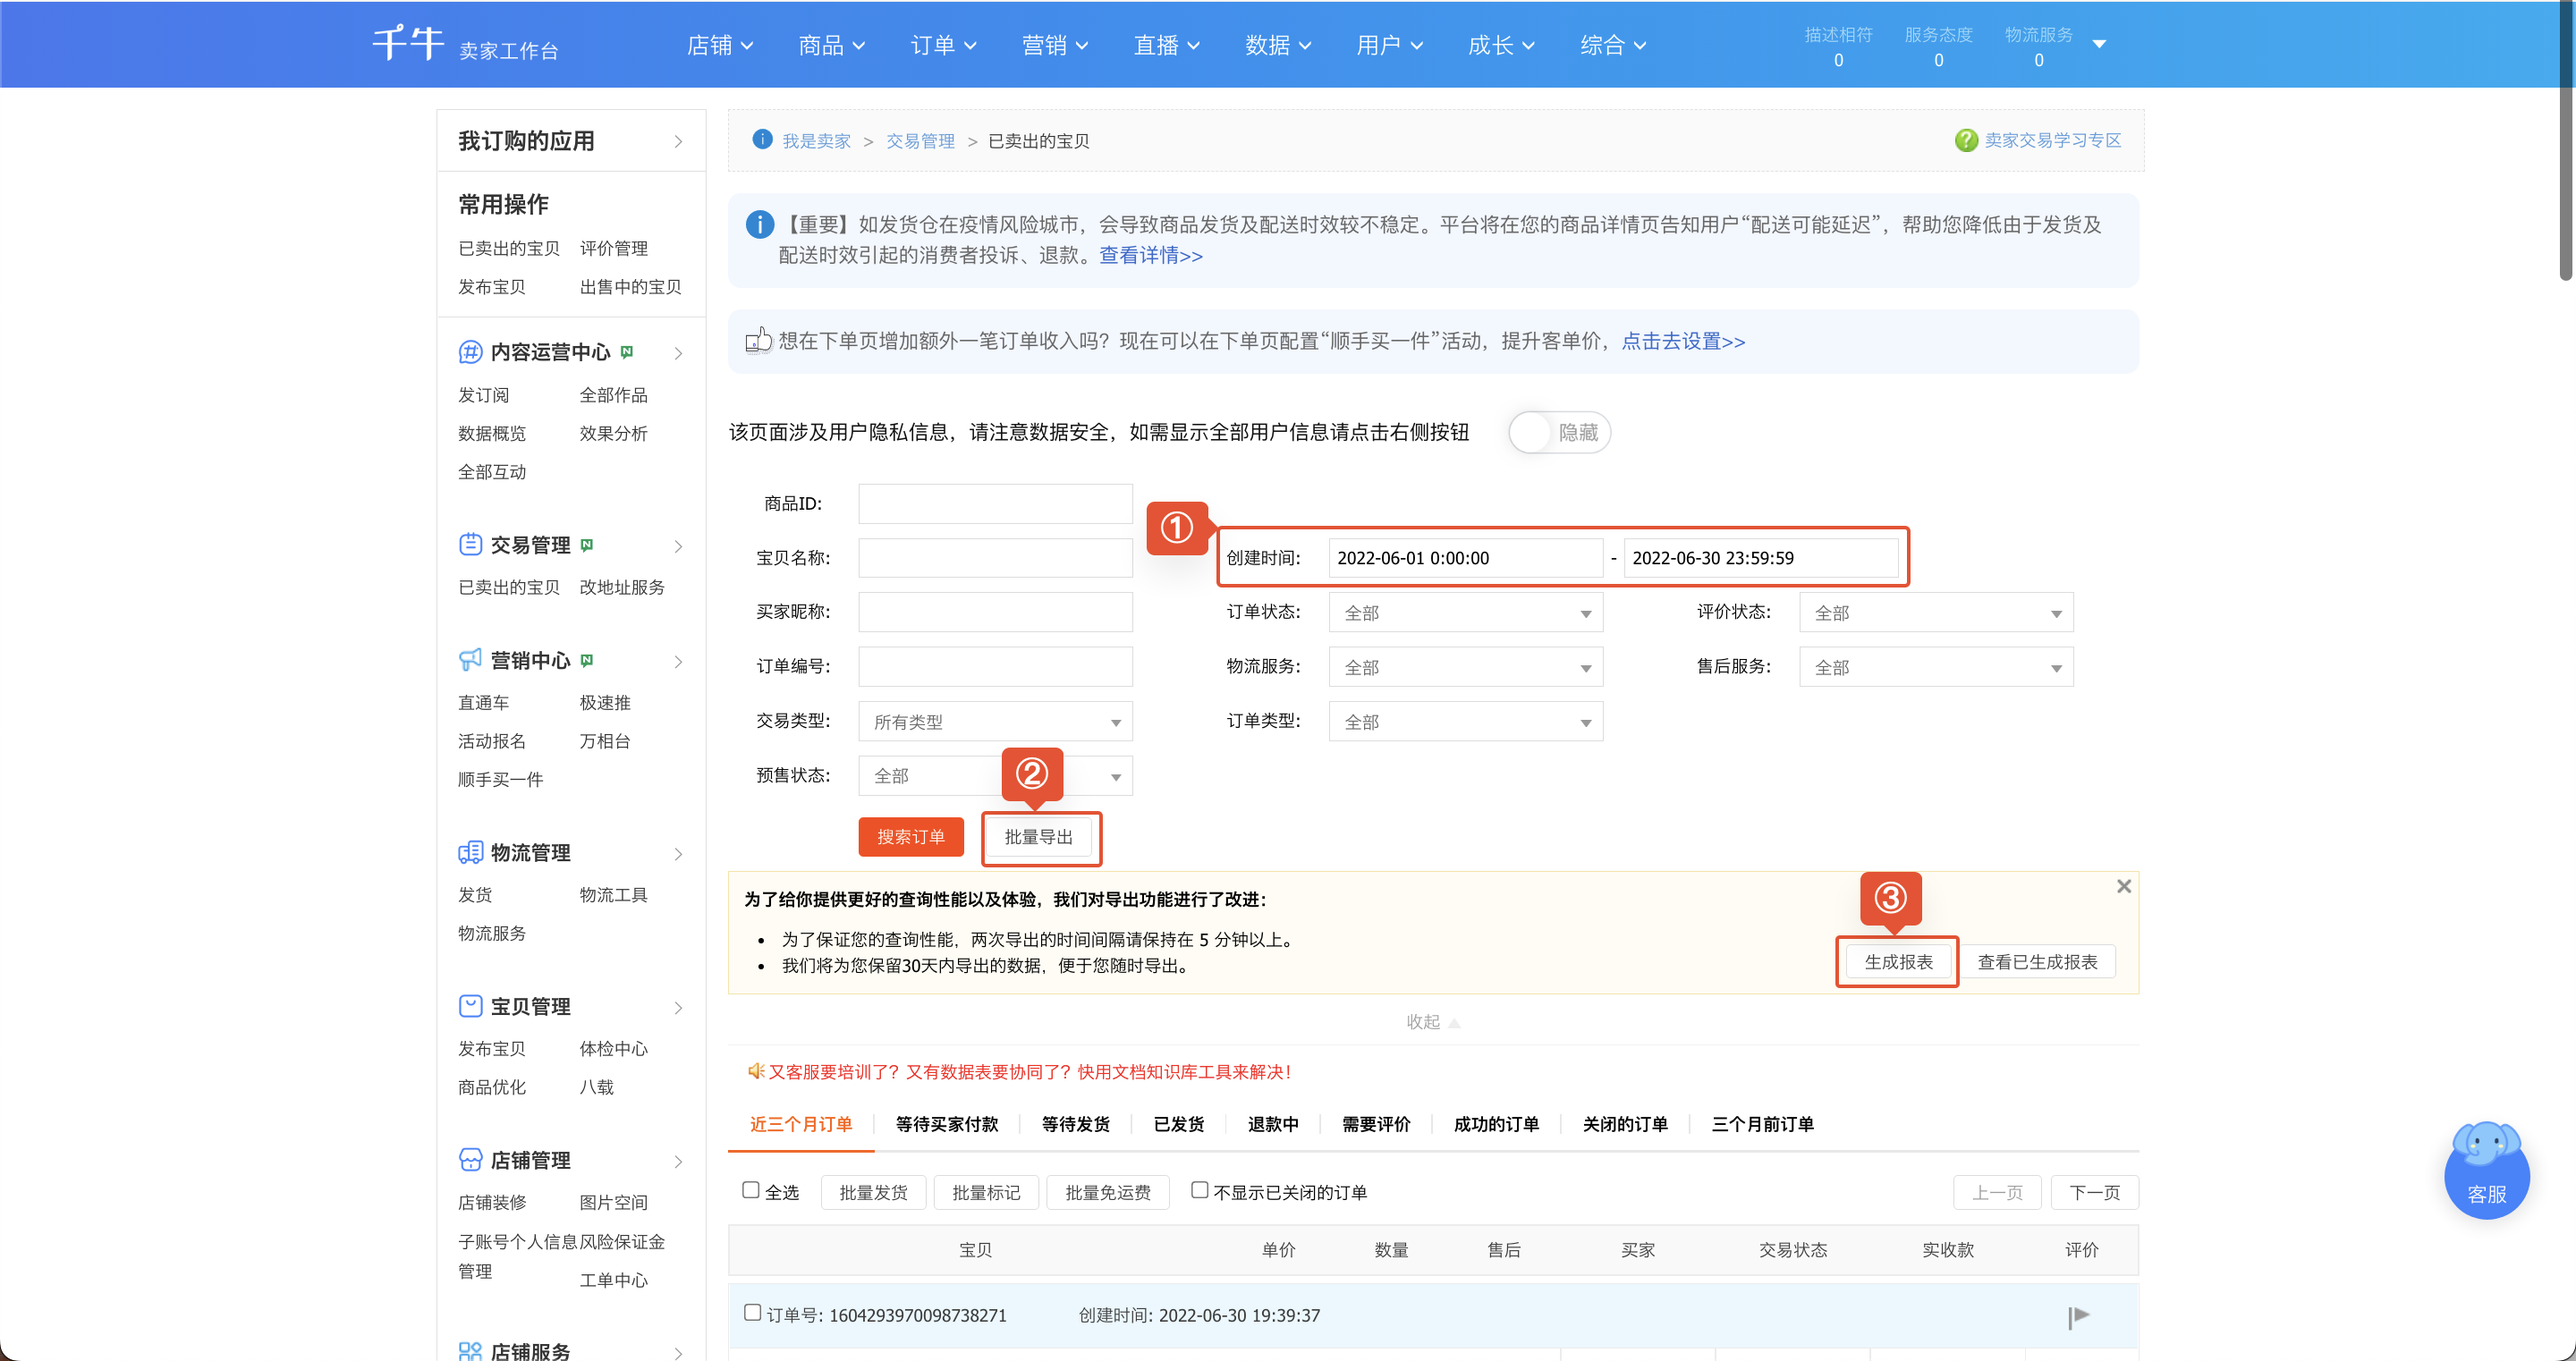Open 点击去设置>> link
Viewport: 2576px width, 1361px height.
point(1683,341)
